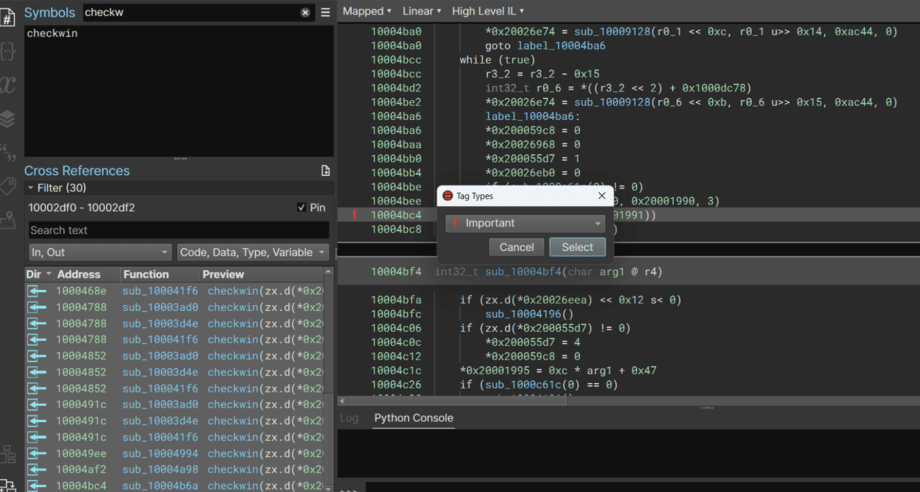Open the Variables sidebar x icon
Viewport: 920px width, 492px height.
8,84
